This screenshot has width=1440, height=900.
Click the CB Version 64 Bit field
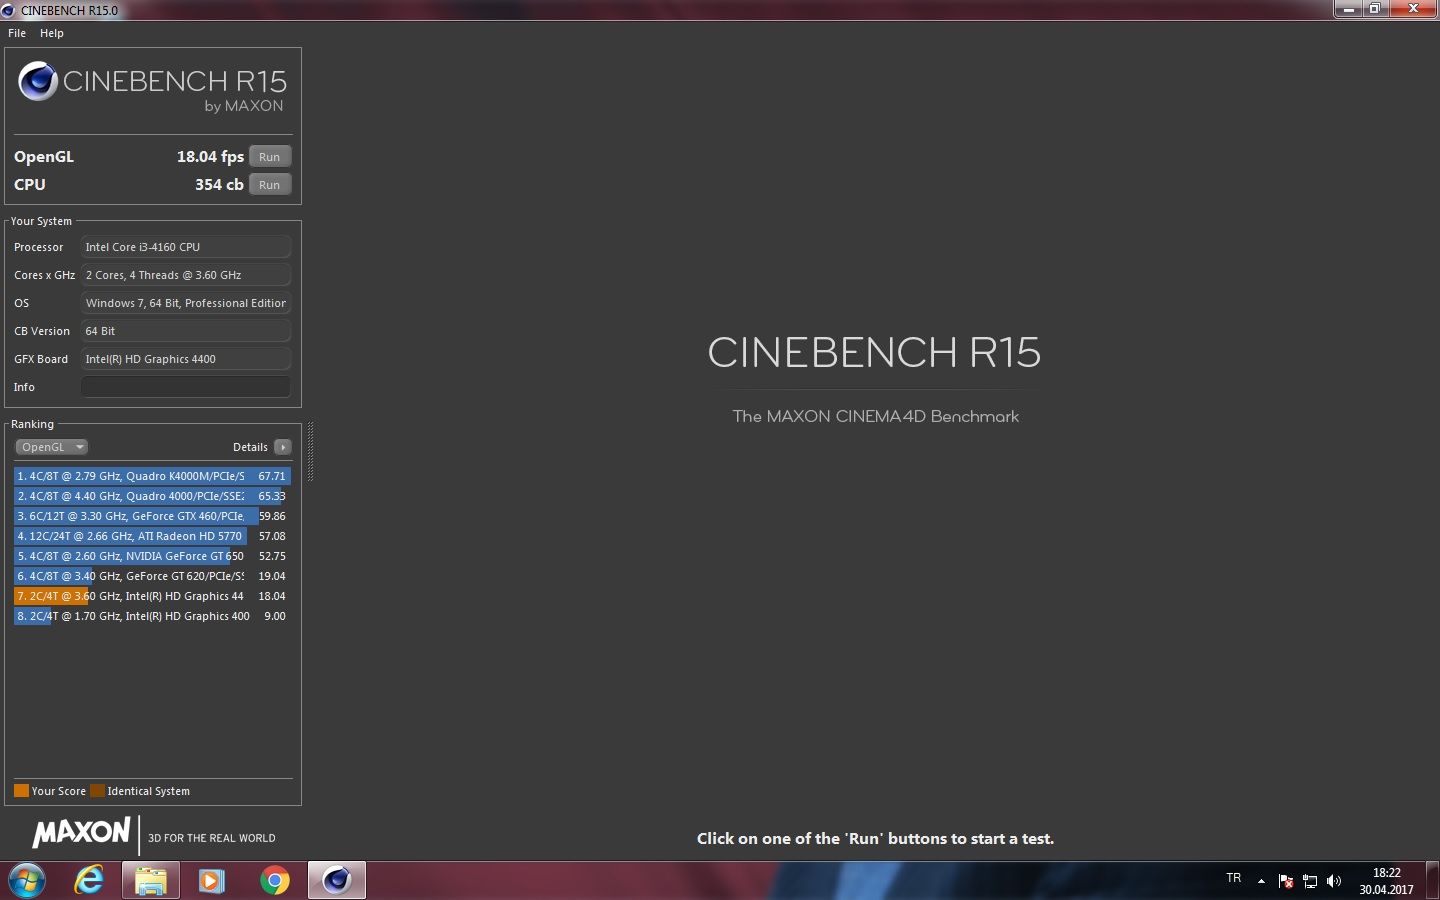point(186,331)
